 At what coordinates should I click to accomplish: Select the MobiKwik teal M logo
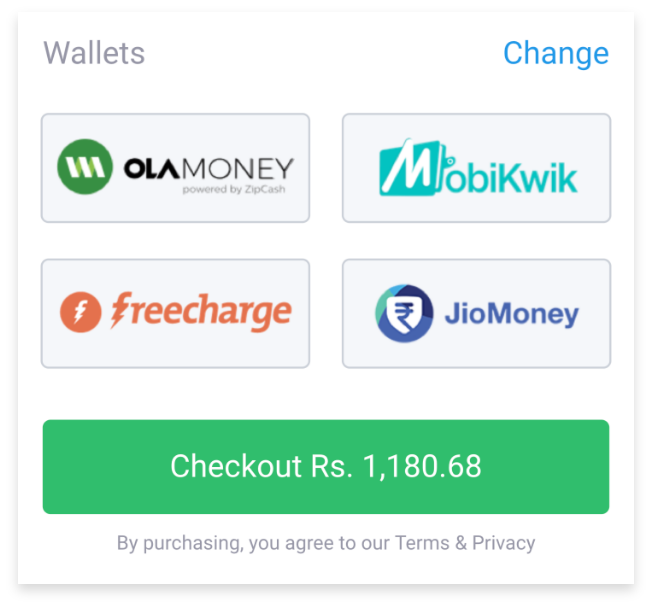[410, 167]
